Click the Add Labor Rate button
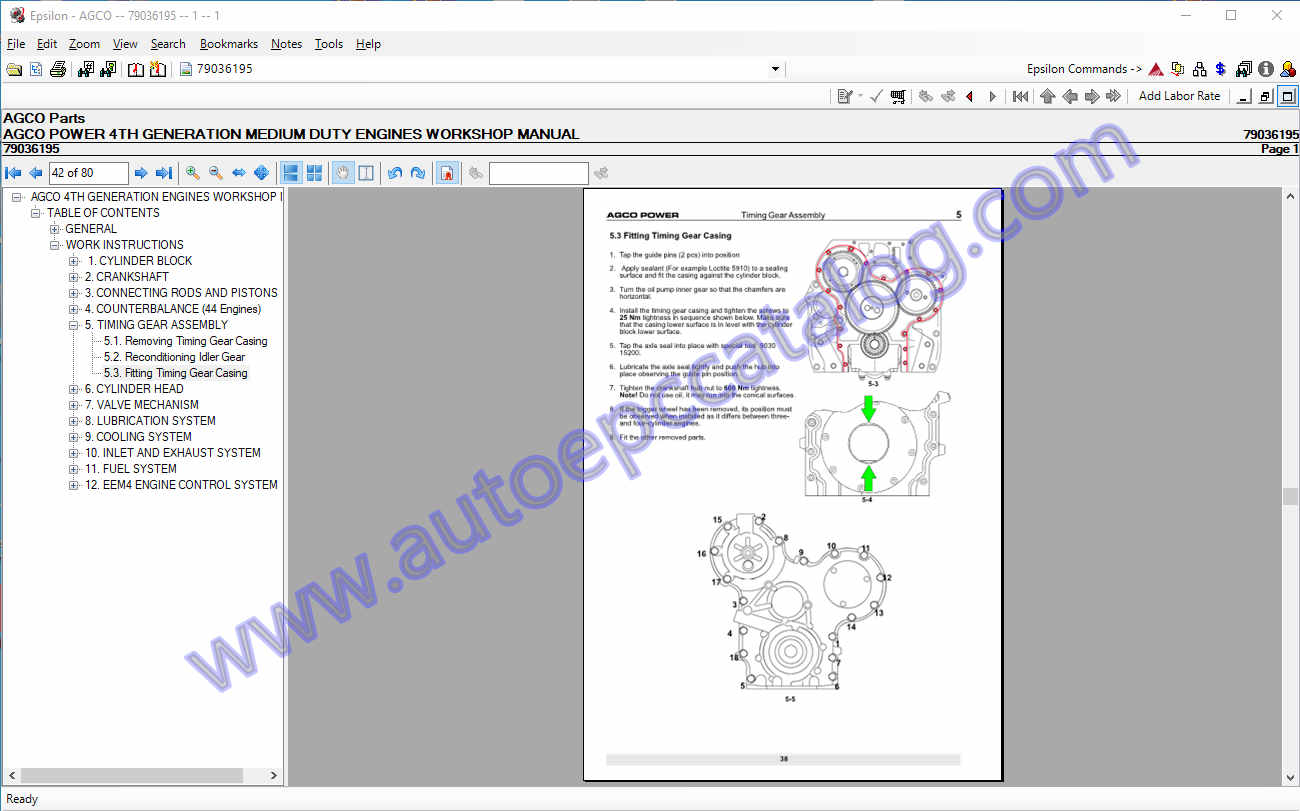Image resolution: width=1300 pixels, height=811 pixels. tap(1179, 96)
